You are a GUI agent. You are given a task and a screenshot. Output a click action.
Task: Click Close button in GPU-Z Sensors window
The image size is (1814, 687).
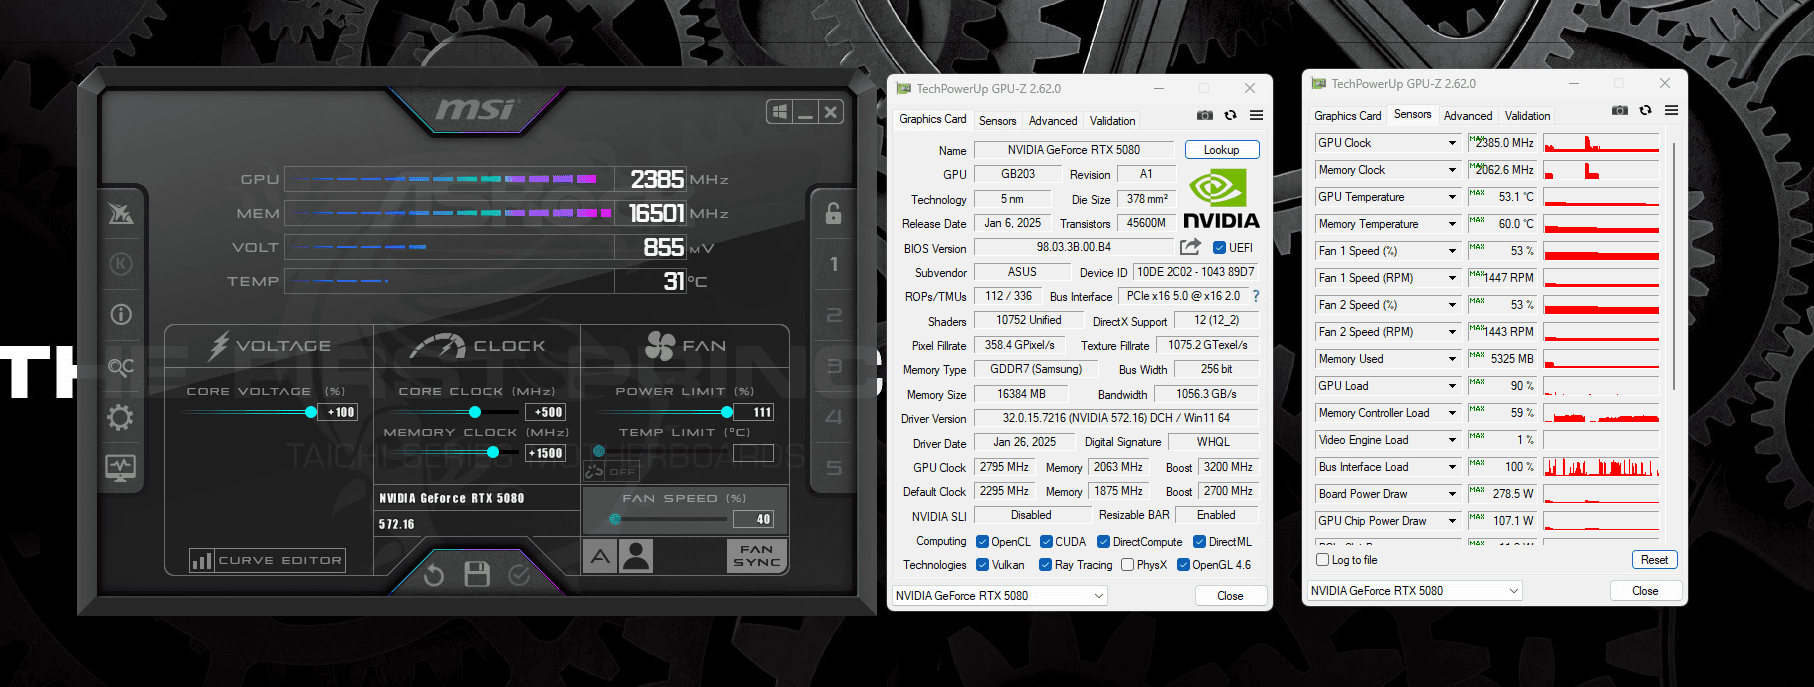click(x=1645, y=591)
